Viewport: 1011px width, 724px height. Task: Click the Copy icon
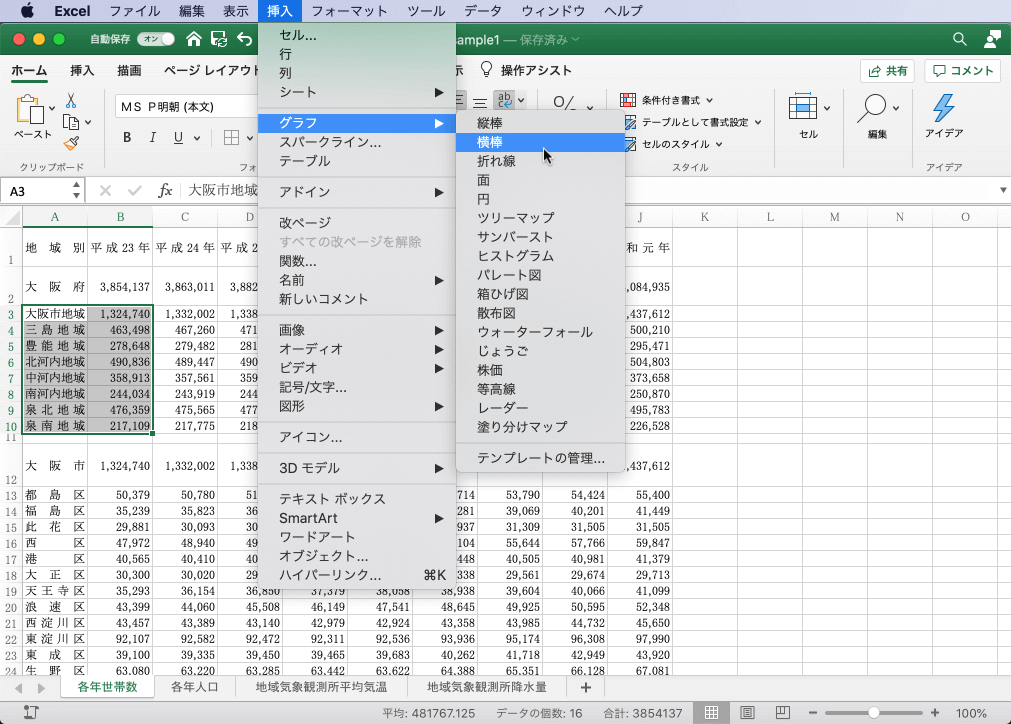point(71,122)
